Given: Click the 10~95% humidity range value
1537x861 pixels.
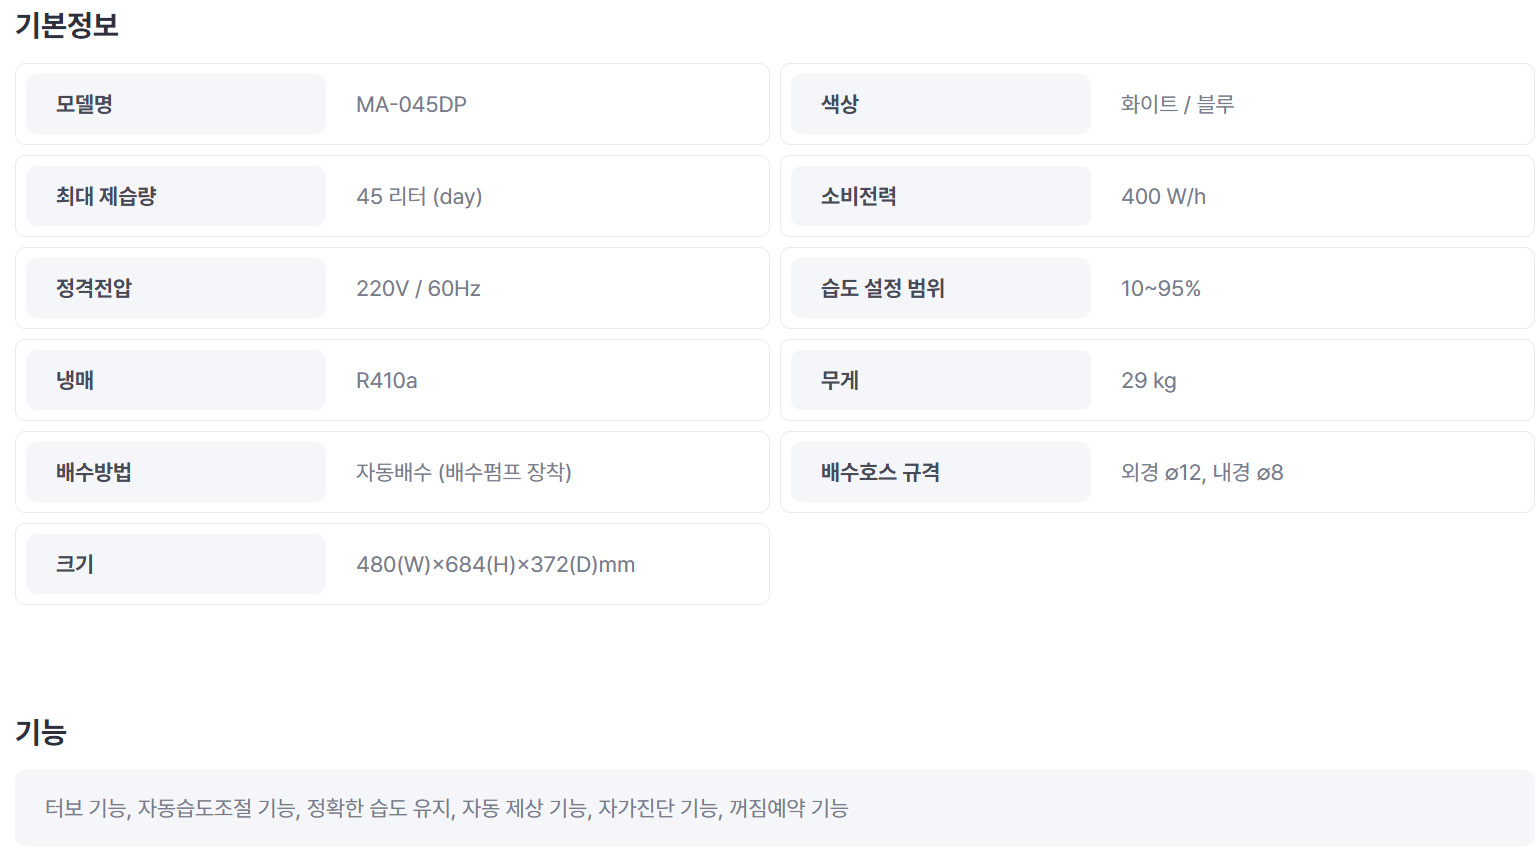Looking at the screenshot, I should [1160, 289].
